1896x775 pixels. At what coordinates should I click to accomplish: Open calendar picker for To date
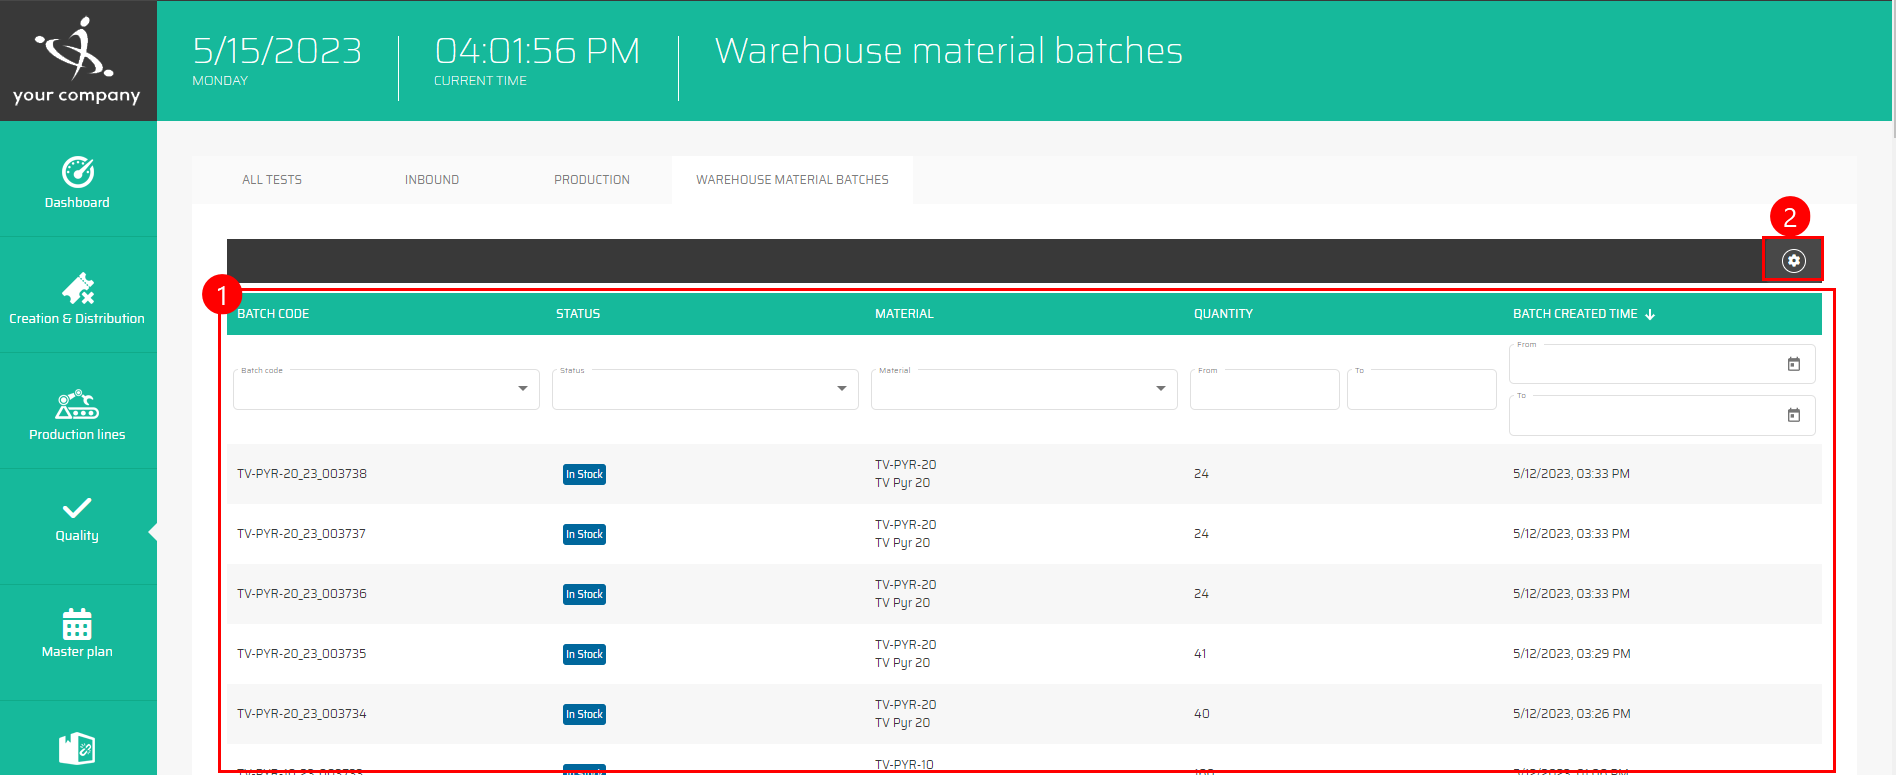pyautogui.click(x=1793, y=416)
